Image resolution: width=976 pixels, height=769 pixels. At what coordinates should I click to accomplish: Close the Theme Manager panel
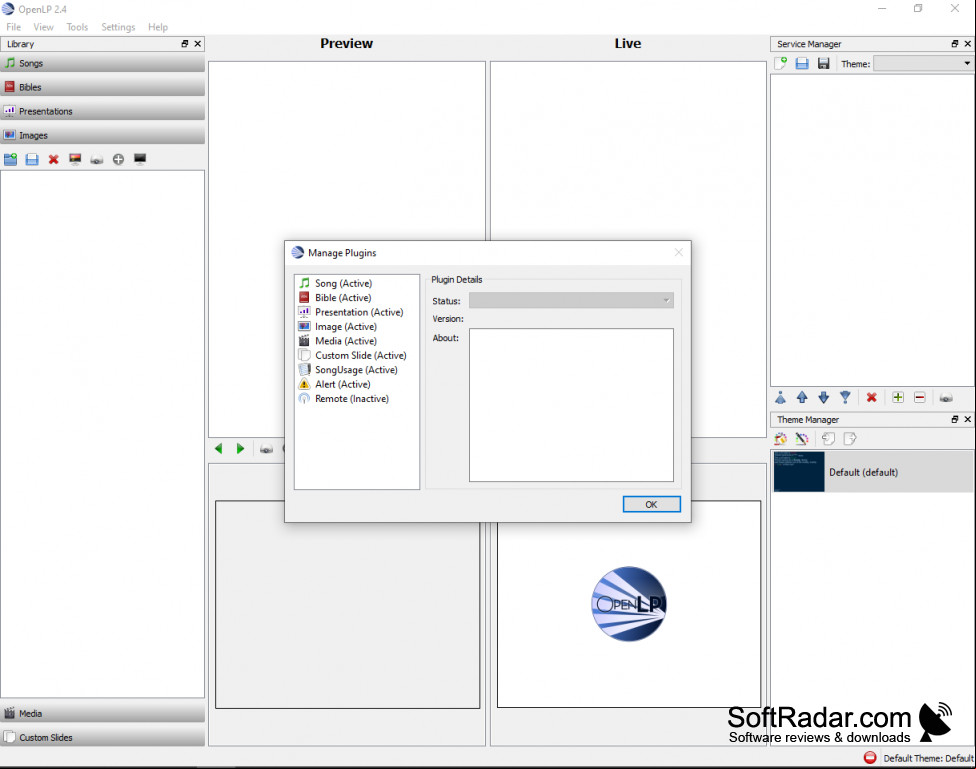968,419
